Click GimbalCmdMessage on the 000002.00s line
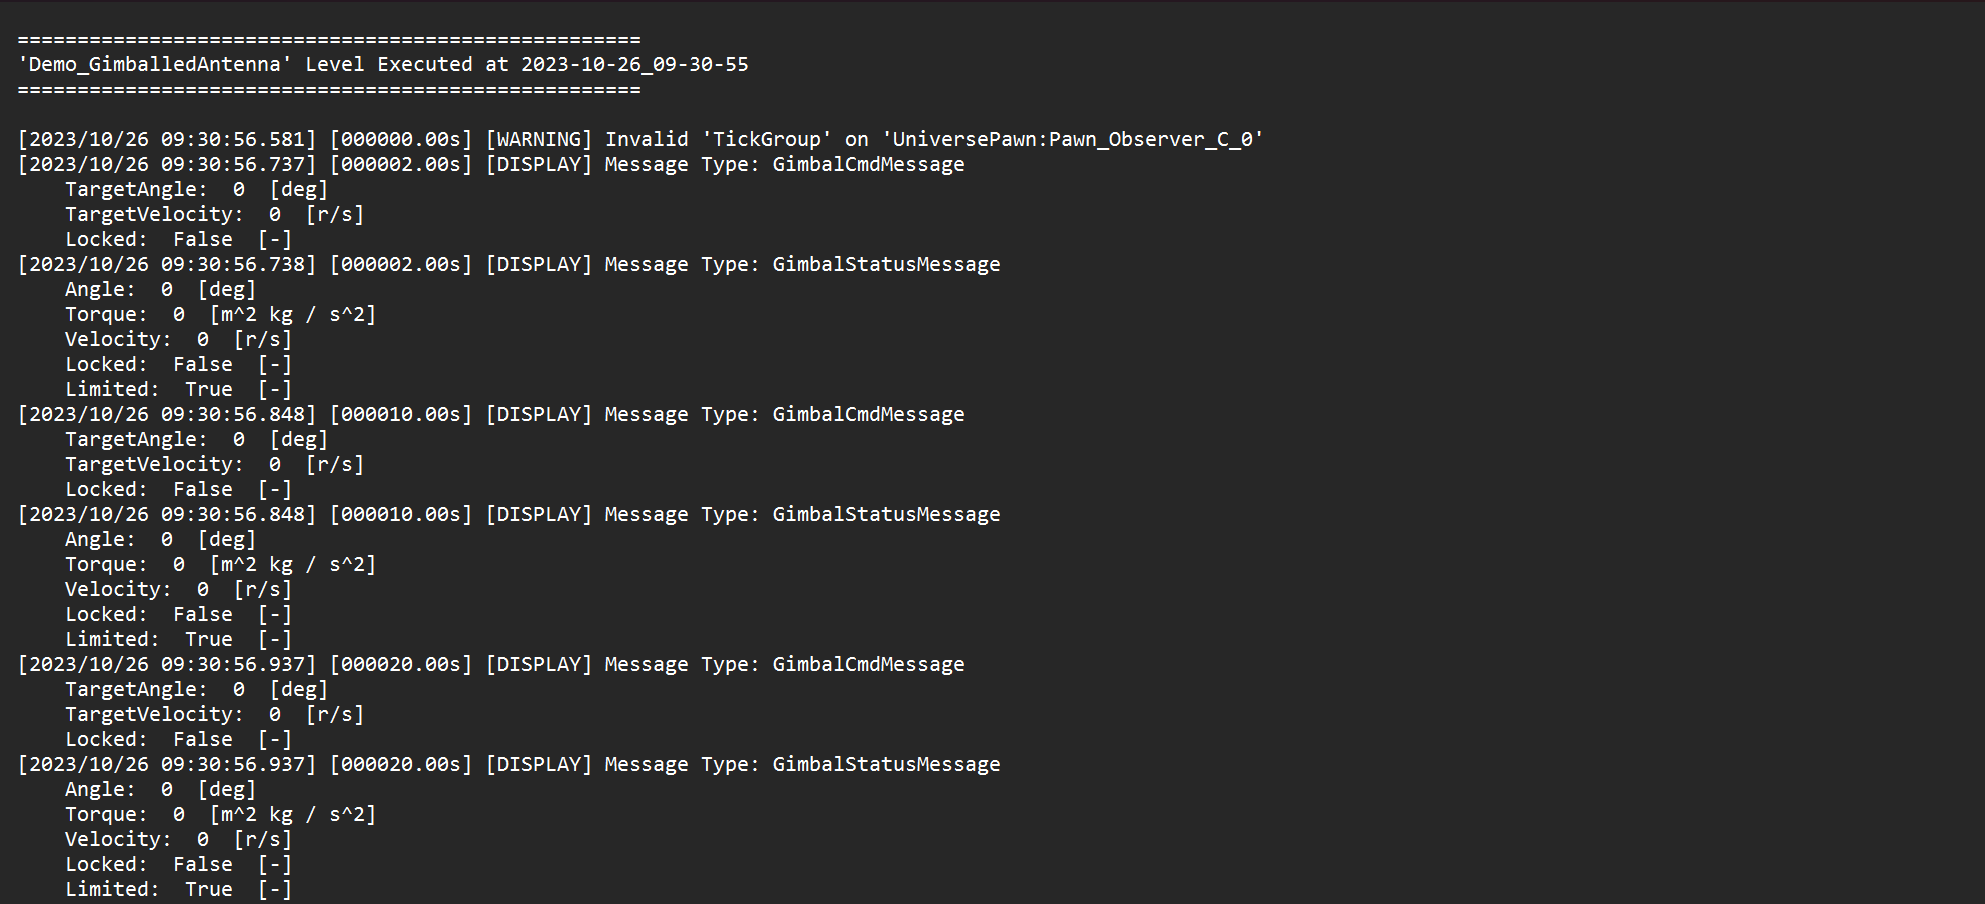The image size is (1985, 904). point(868,165)
